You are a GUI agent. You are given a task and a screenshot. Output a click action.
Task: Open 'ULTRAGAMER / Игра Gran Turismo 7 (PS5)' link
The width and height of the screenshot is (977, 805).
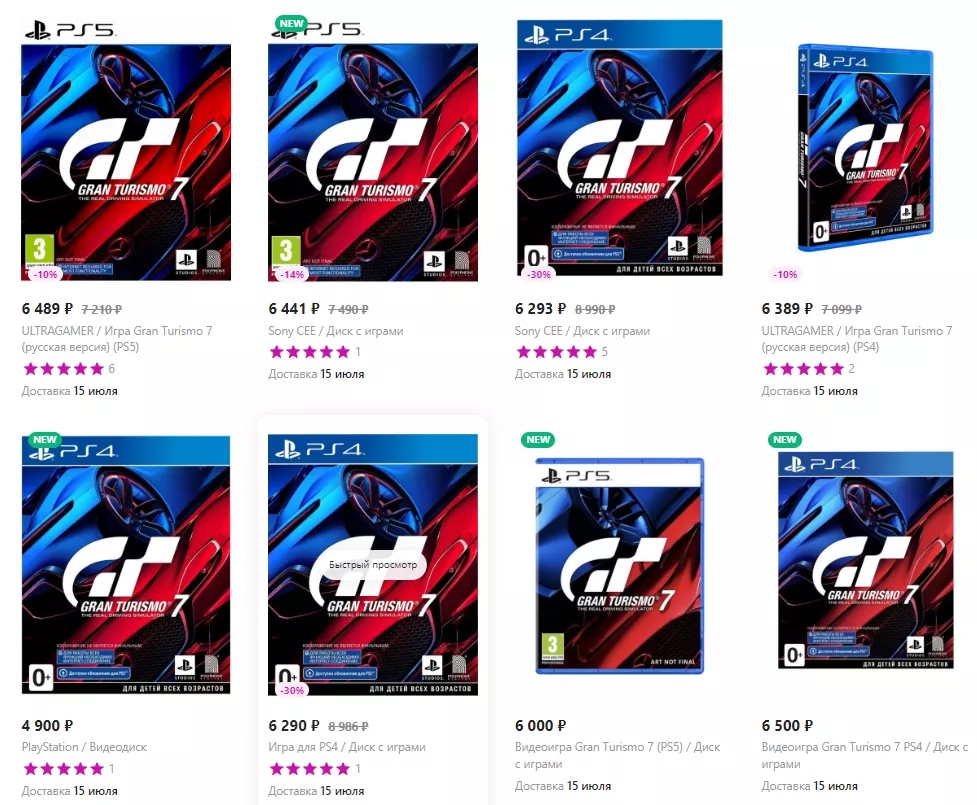(117, 339)
